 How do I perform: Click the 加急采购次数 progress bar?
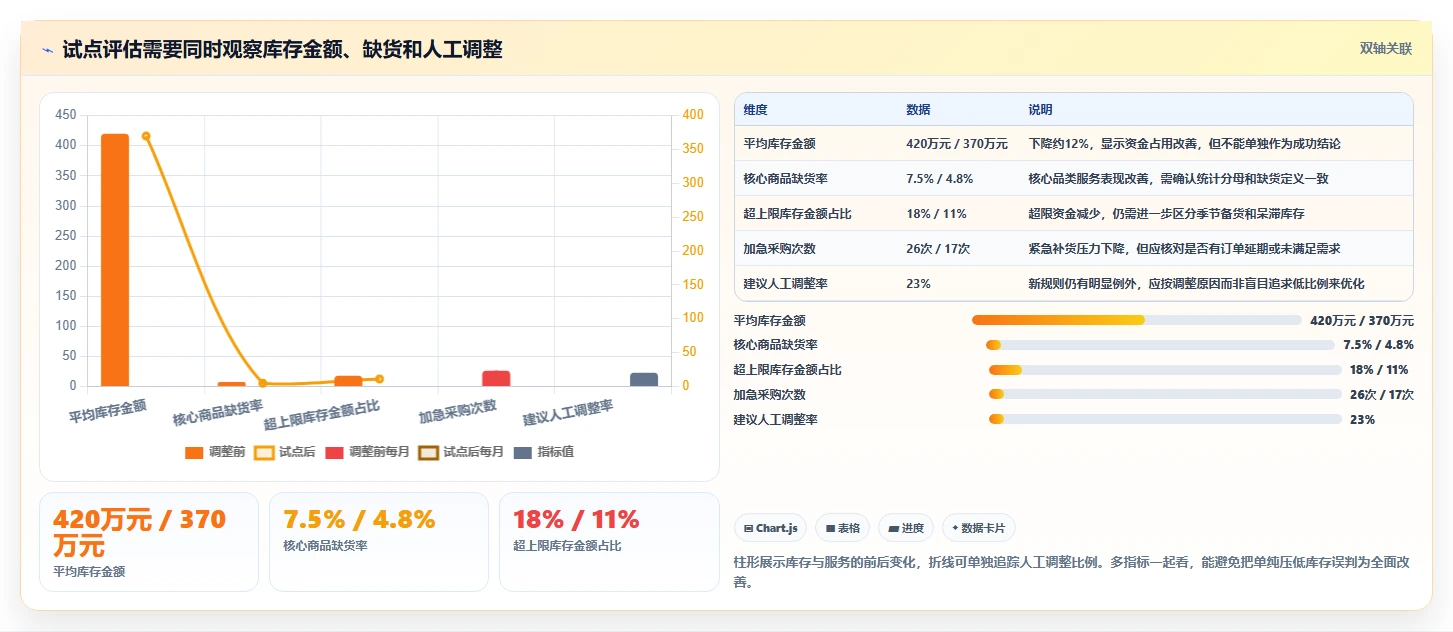(1165, 394)
